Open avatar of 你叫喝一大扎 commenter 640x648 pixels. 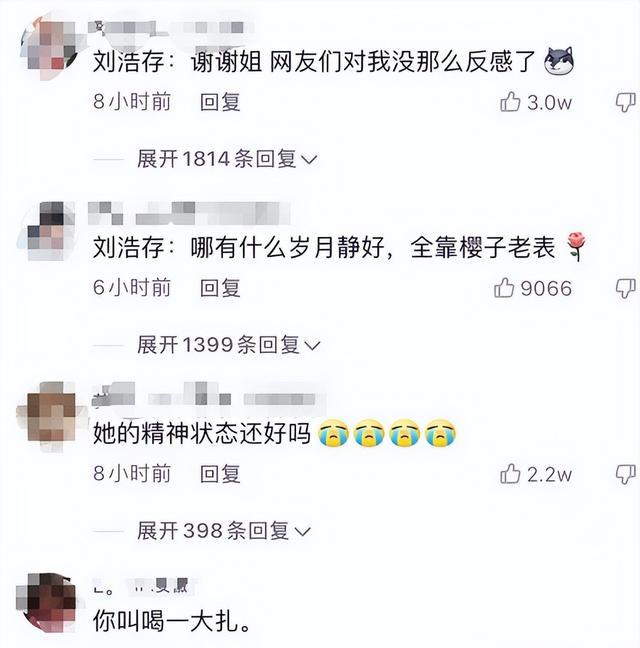(x=47, y=603)
